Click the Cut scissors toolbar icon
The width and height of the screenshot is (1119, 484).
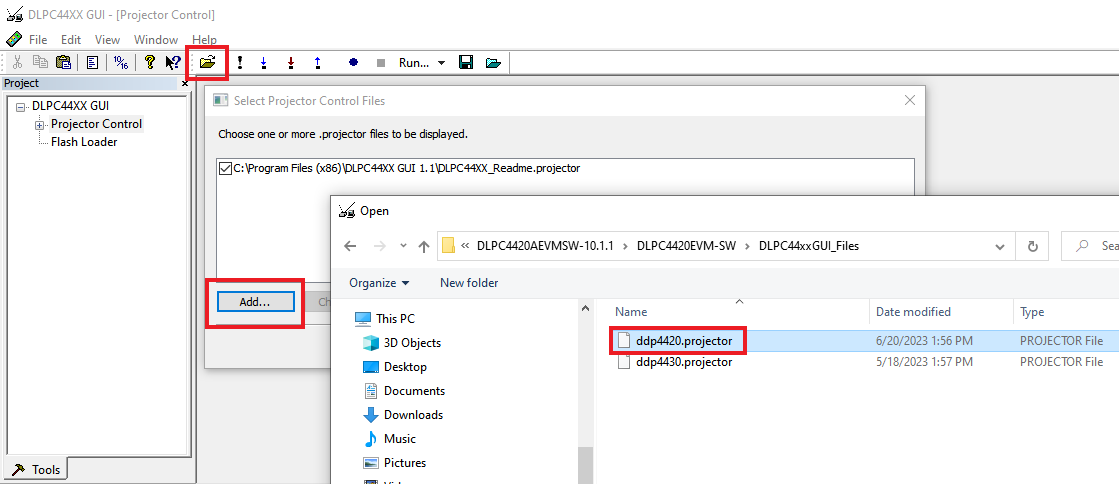18,63
